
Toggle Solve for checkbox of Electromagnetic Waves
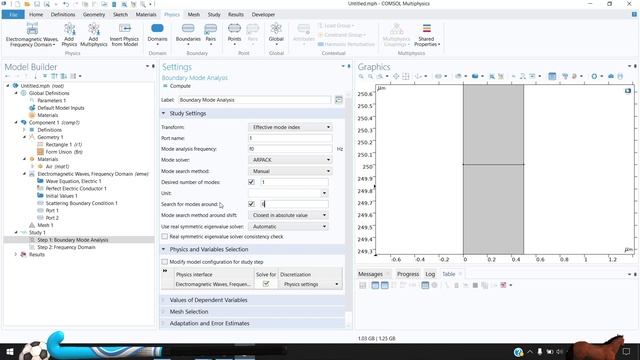[x=266, y=284]
